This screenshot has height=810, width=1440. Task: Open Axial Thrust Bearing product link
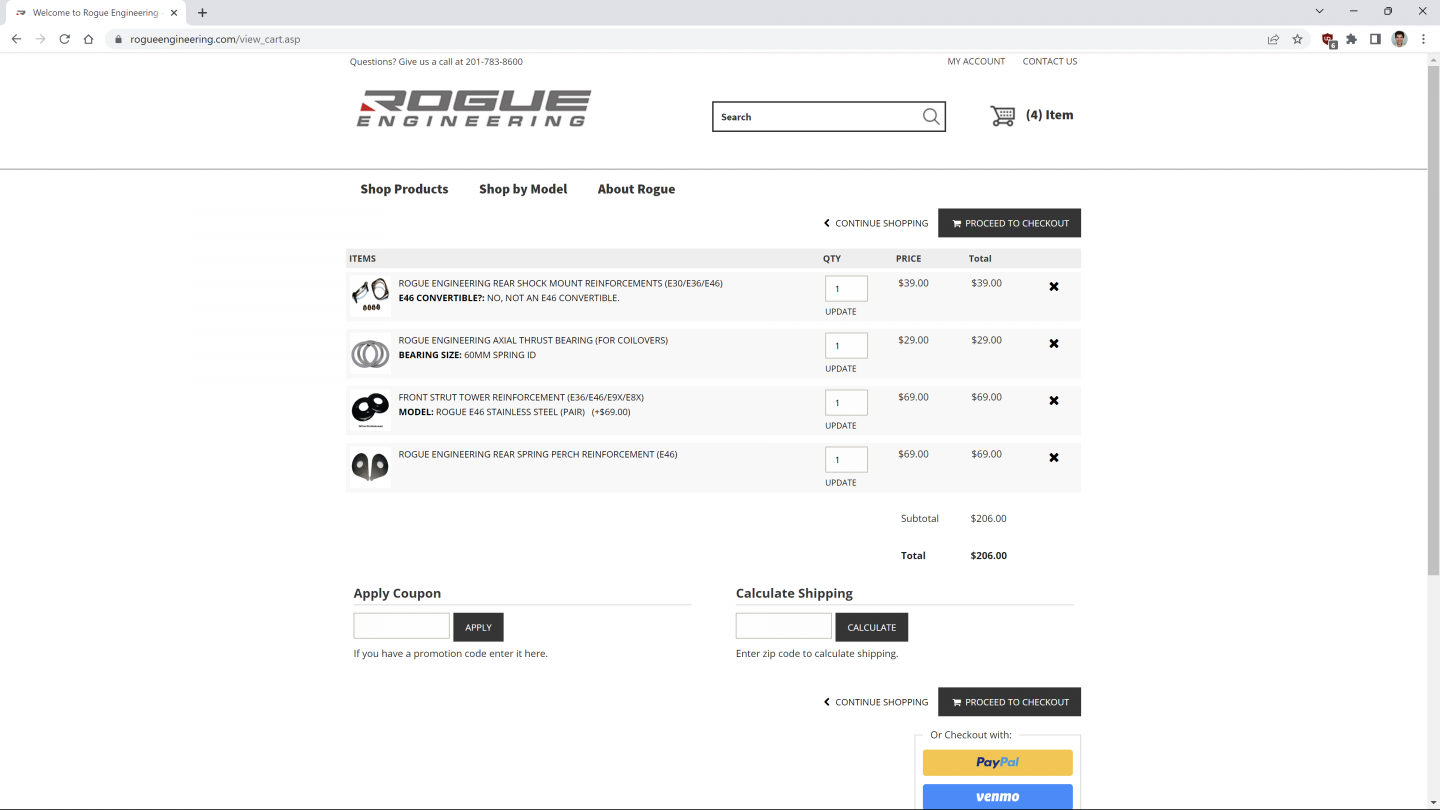point(533,341)
